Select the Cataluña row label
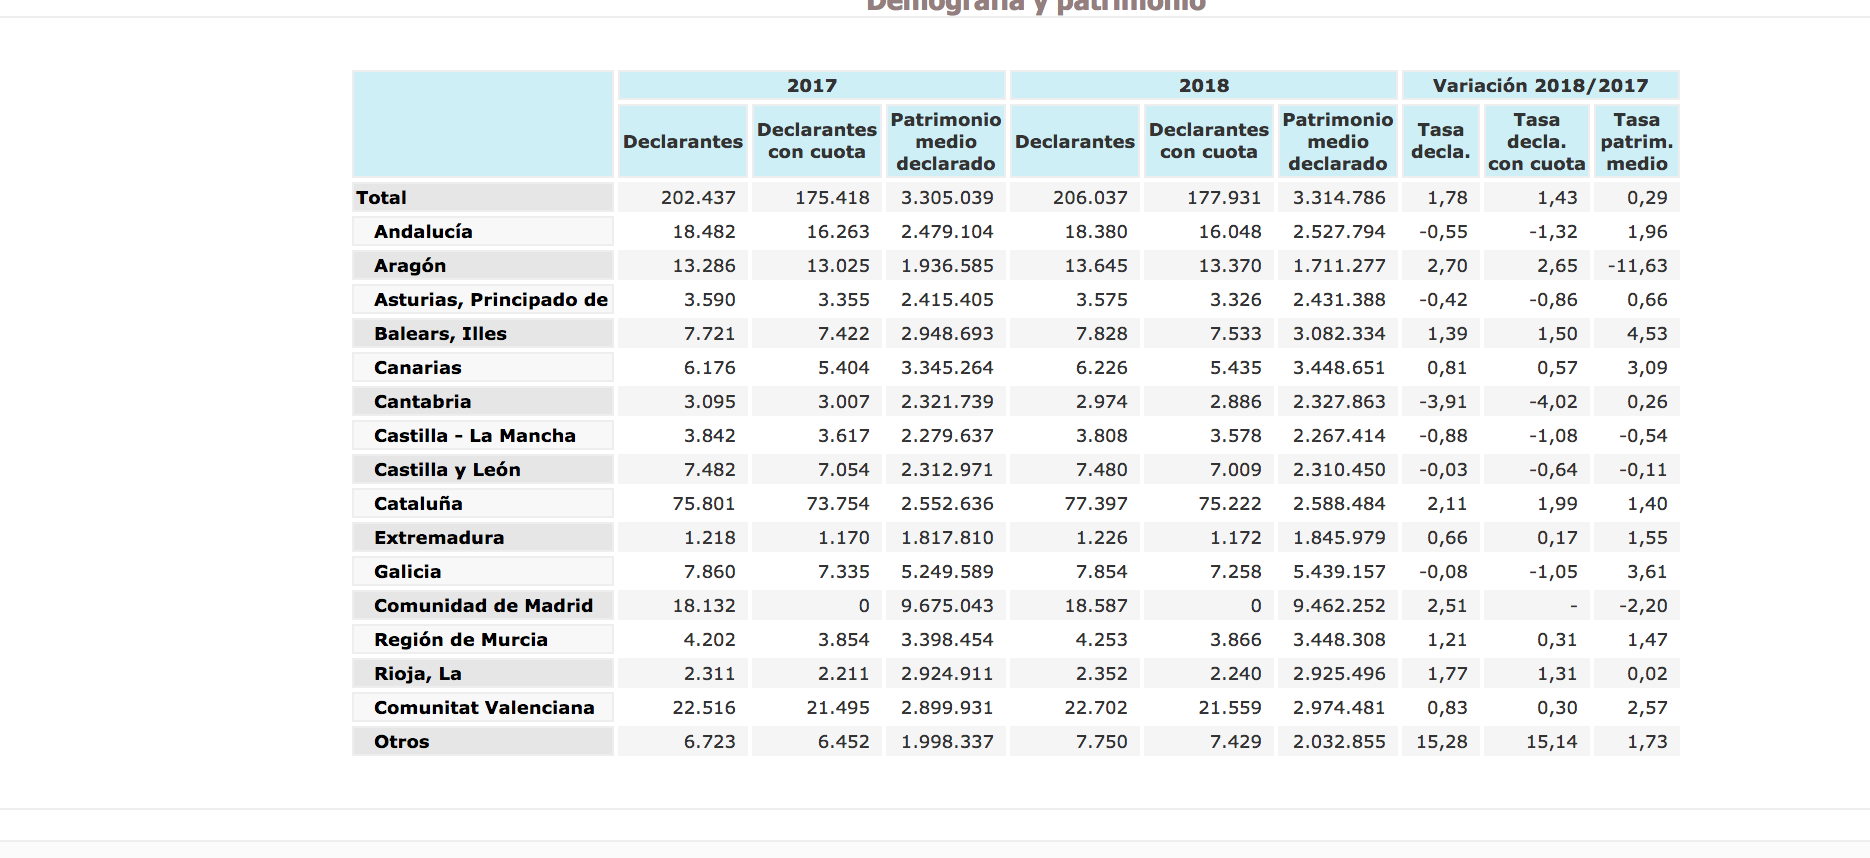The image size is (1870, 858). click(x=418, y=504)
